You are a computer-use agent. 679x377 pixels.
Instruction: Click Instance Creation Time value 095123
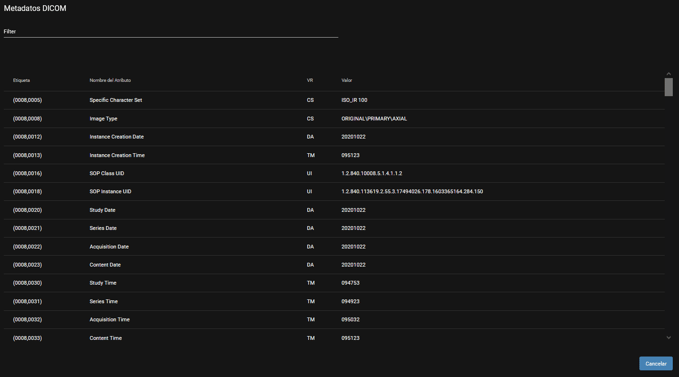click(x=350, y=155)
